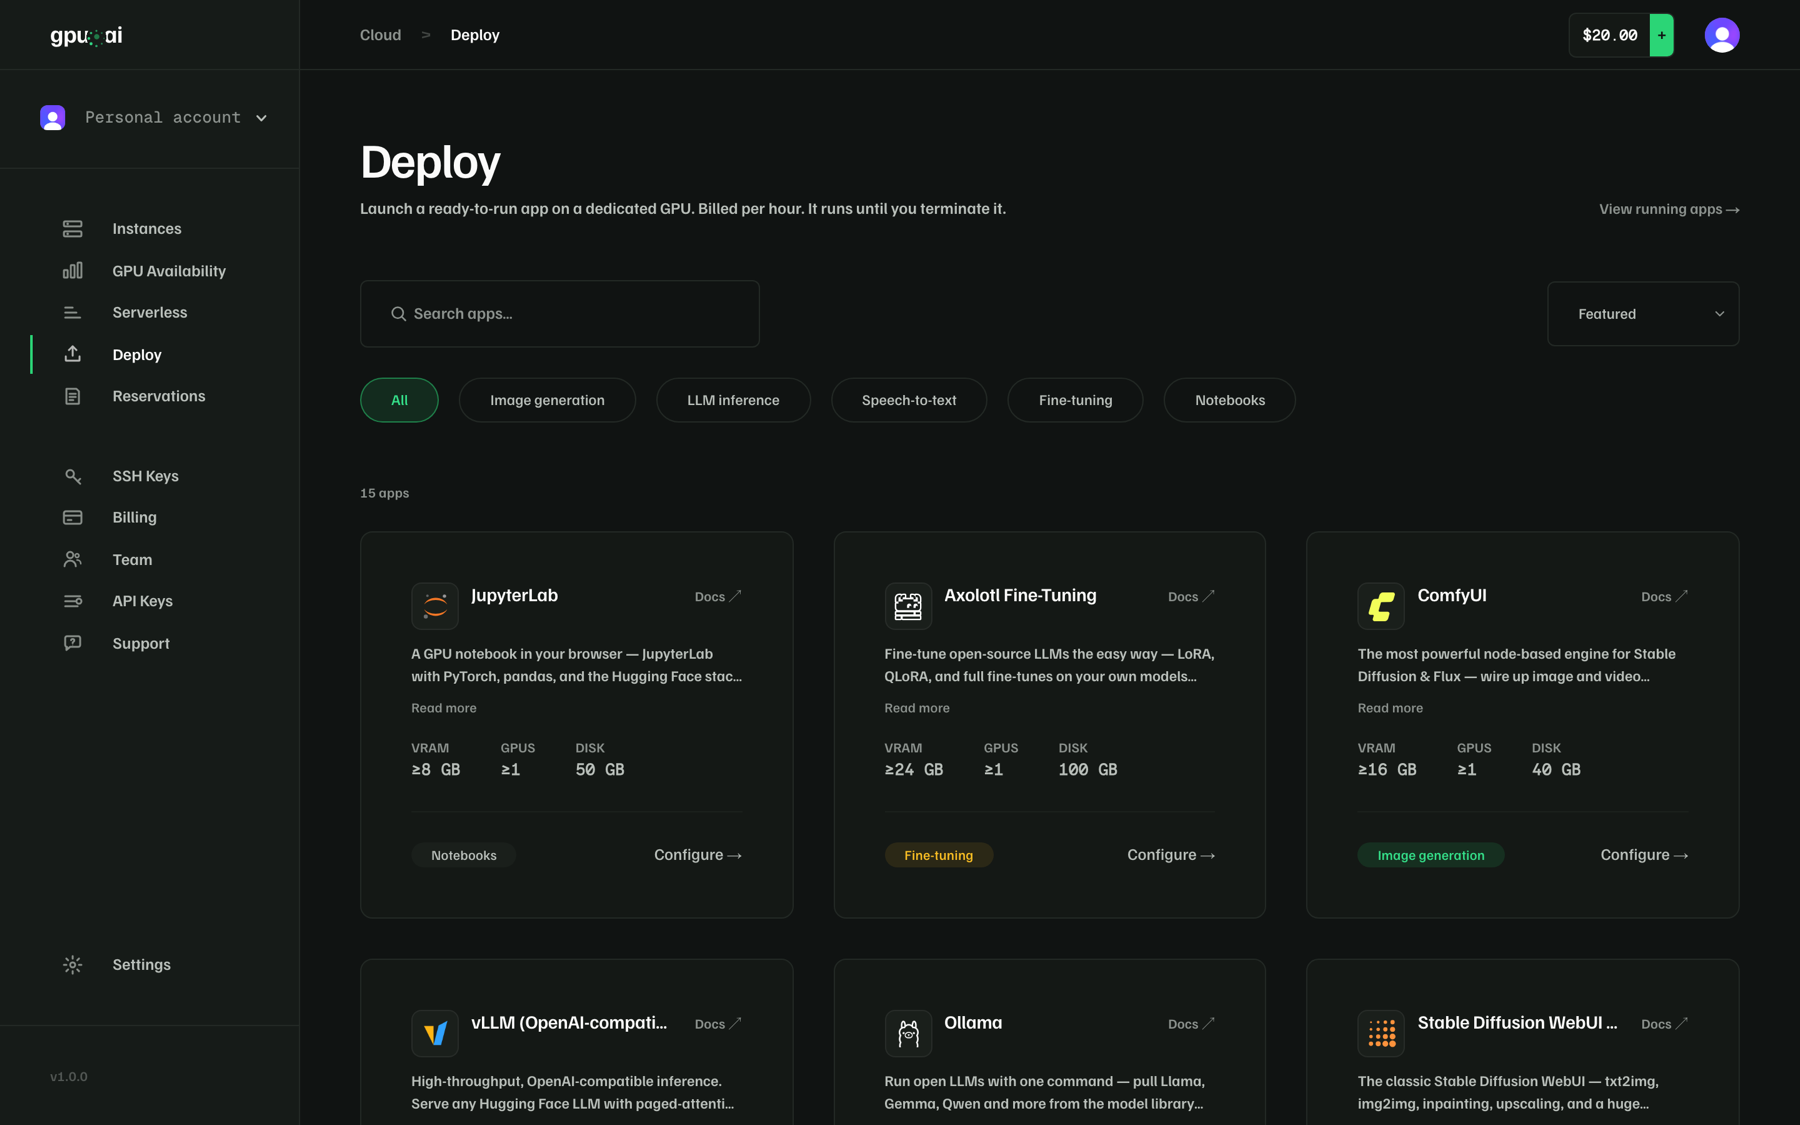Click the Support chat icon
Viewport: 1800px width, 1125px height.
click(x=72, y=643)
